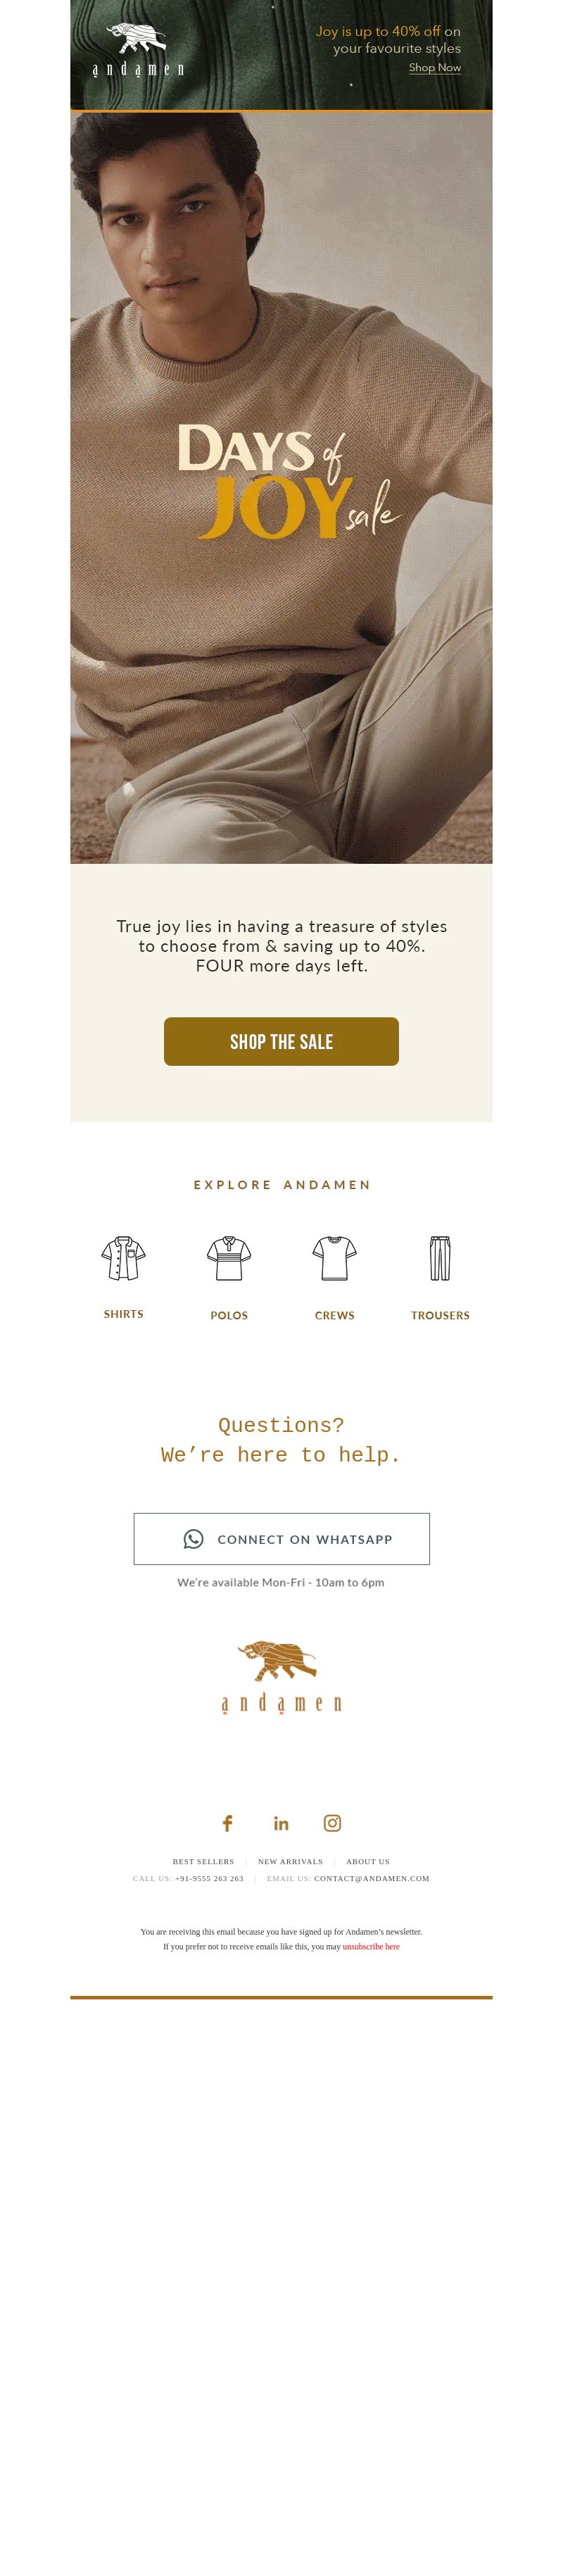Select the Polos shirt icon
The image size is (563, 2576).
[229, 1258]
